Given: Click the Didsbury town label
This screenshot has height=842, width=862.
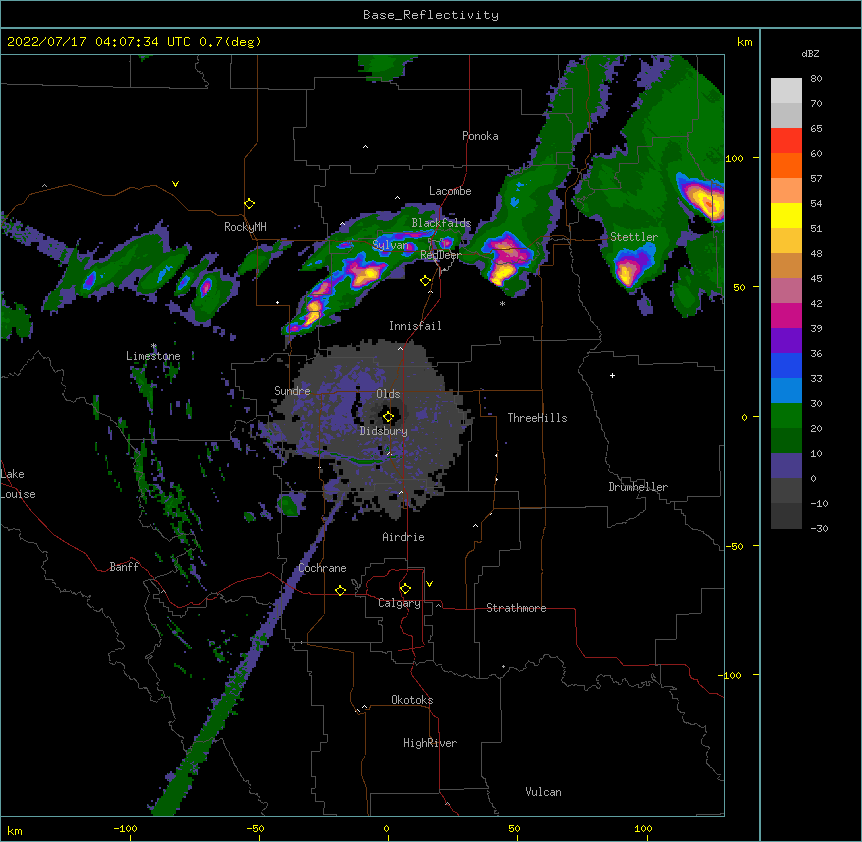Looking at the screenshot, I should [x=384, y=431].
